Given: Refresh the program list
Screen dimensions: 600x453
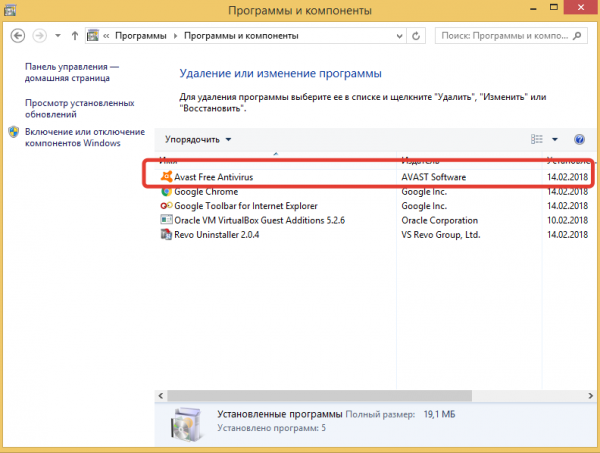Looking at the screenshot, I should coord(416,36).
